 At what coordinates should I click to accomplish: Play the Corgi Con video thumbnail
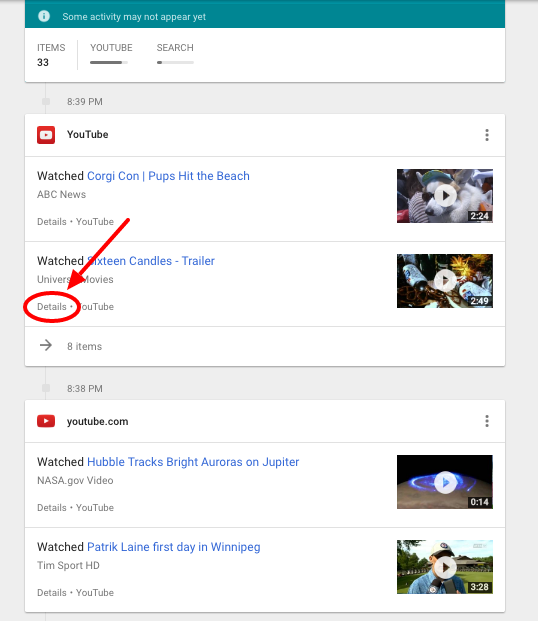(445, 196)
